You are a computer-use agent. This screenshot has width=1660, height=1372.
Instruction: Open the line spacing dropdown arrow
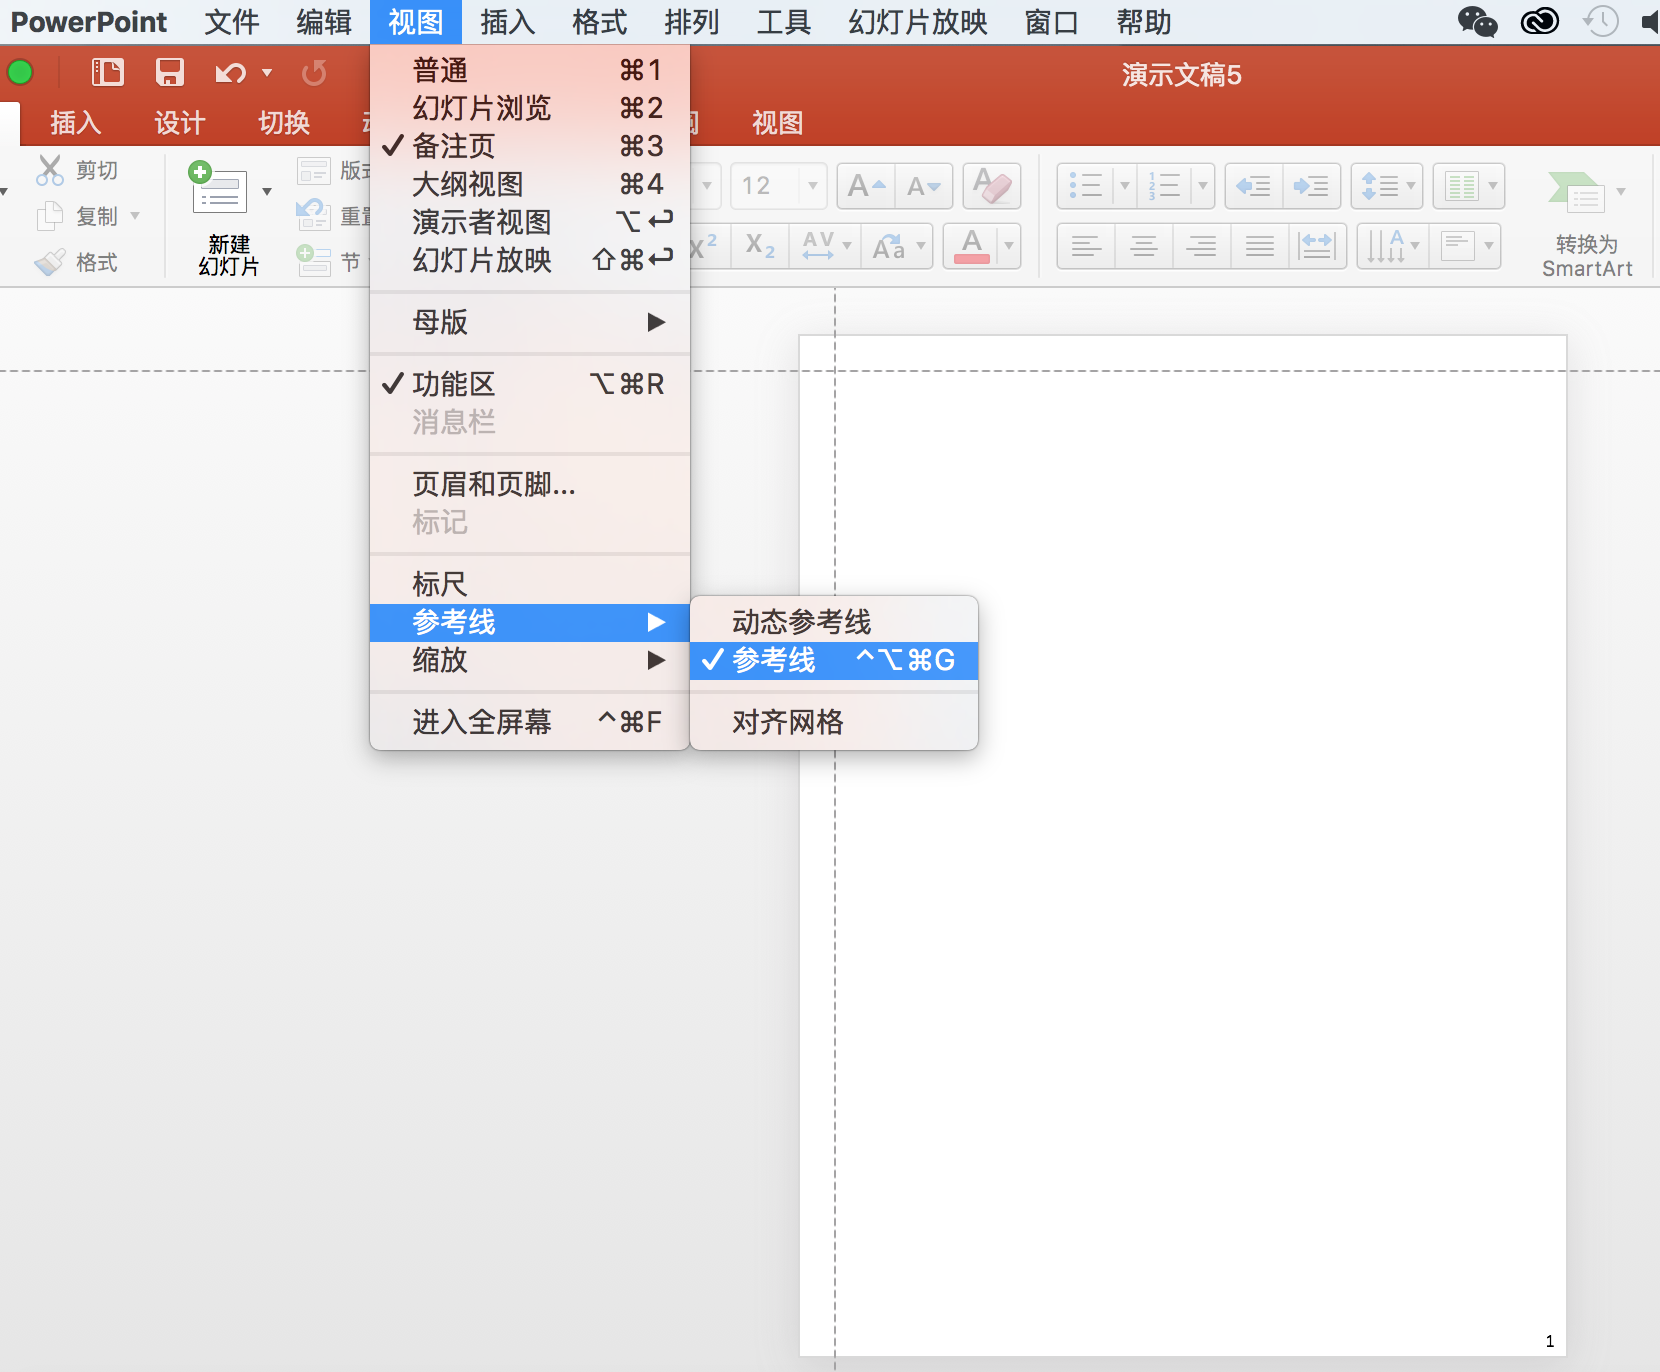pyautogui.click(x=1410, y=186)
